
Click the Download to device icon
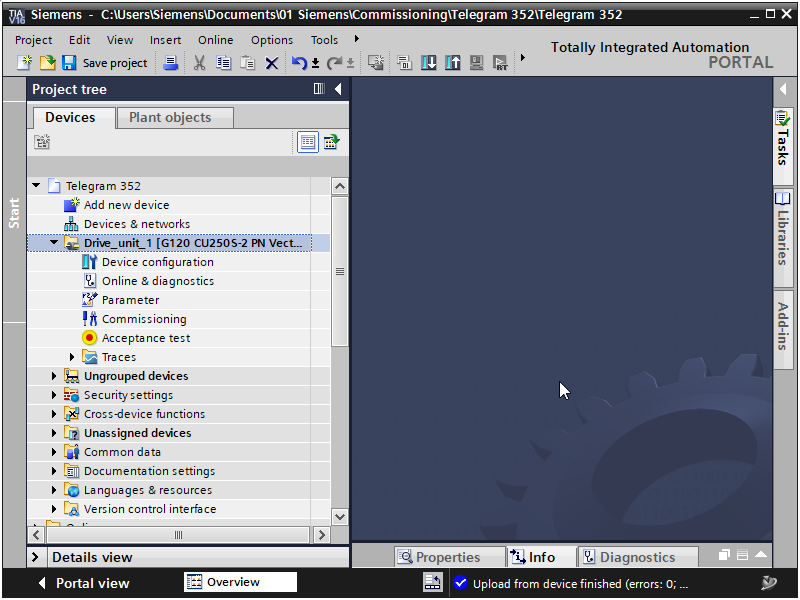[x=429, y=63]
